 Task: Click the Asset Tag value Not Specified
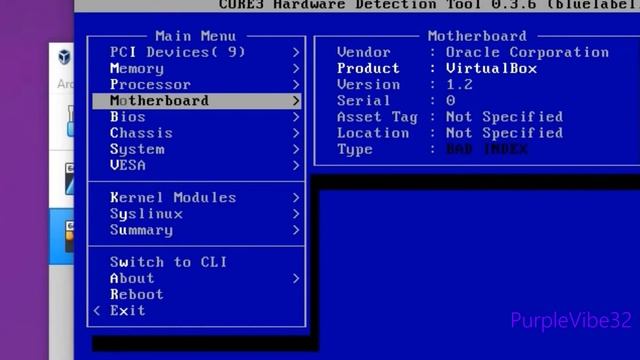[504, 117]
